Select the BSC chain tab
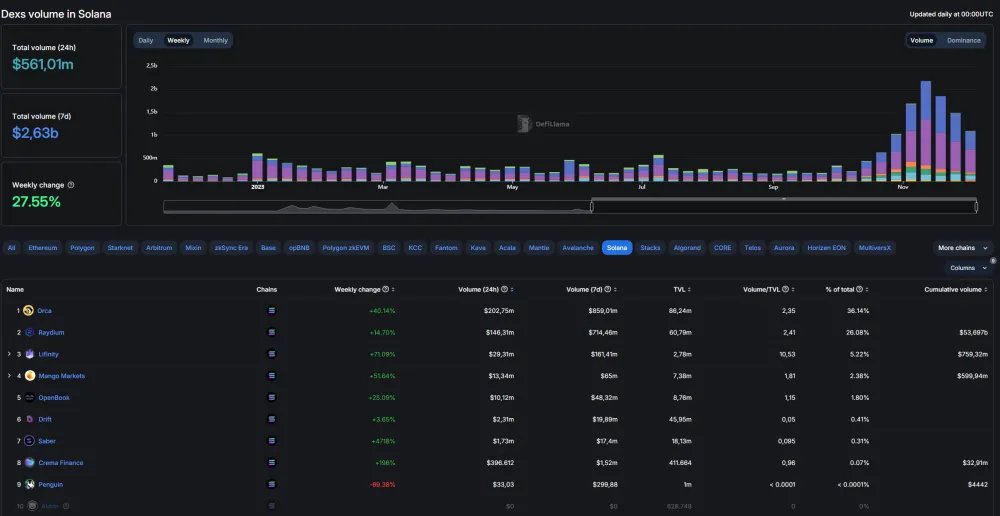This screenshot has height=516, width=1000. point(389,247)
